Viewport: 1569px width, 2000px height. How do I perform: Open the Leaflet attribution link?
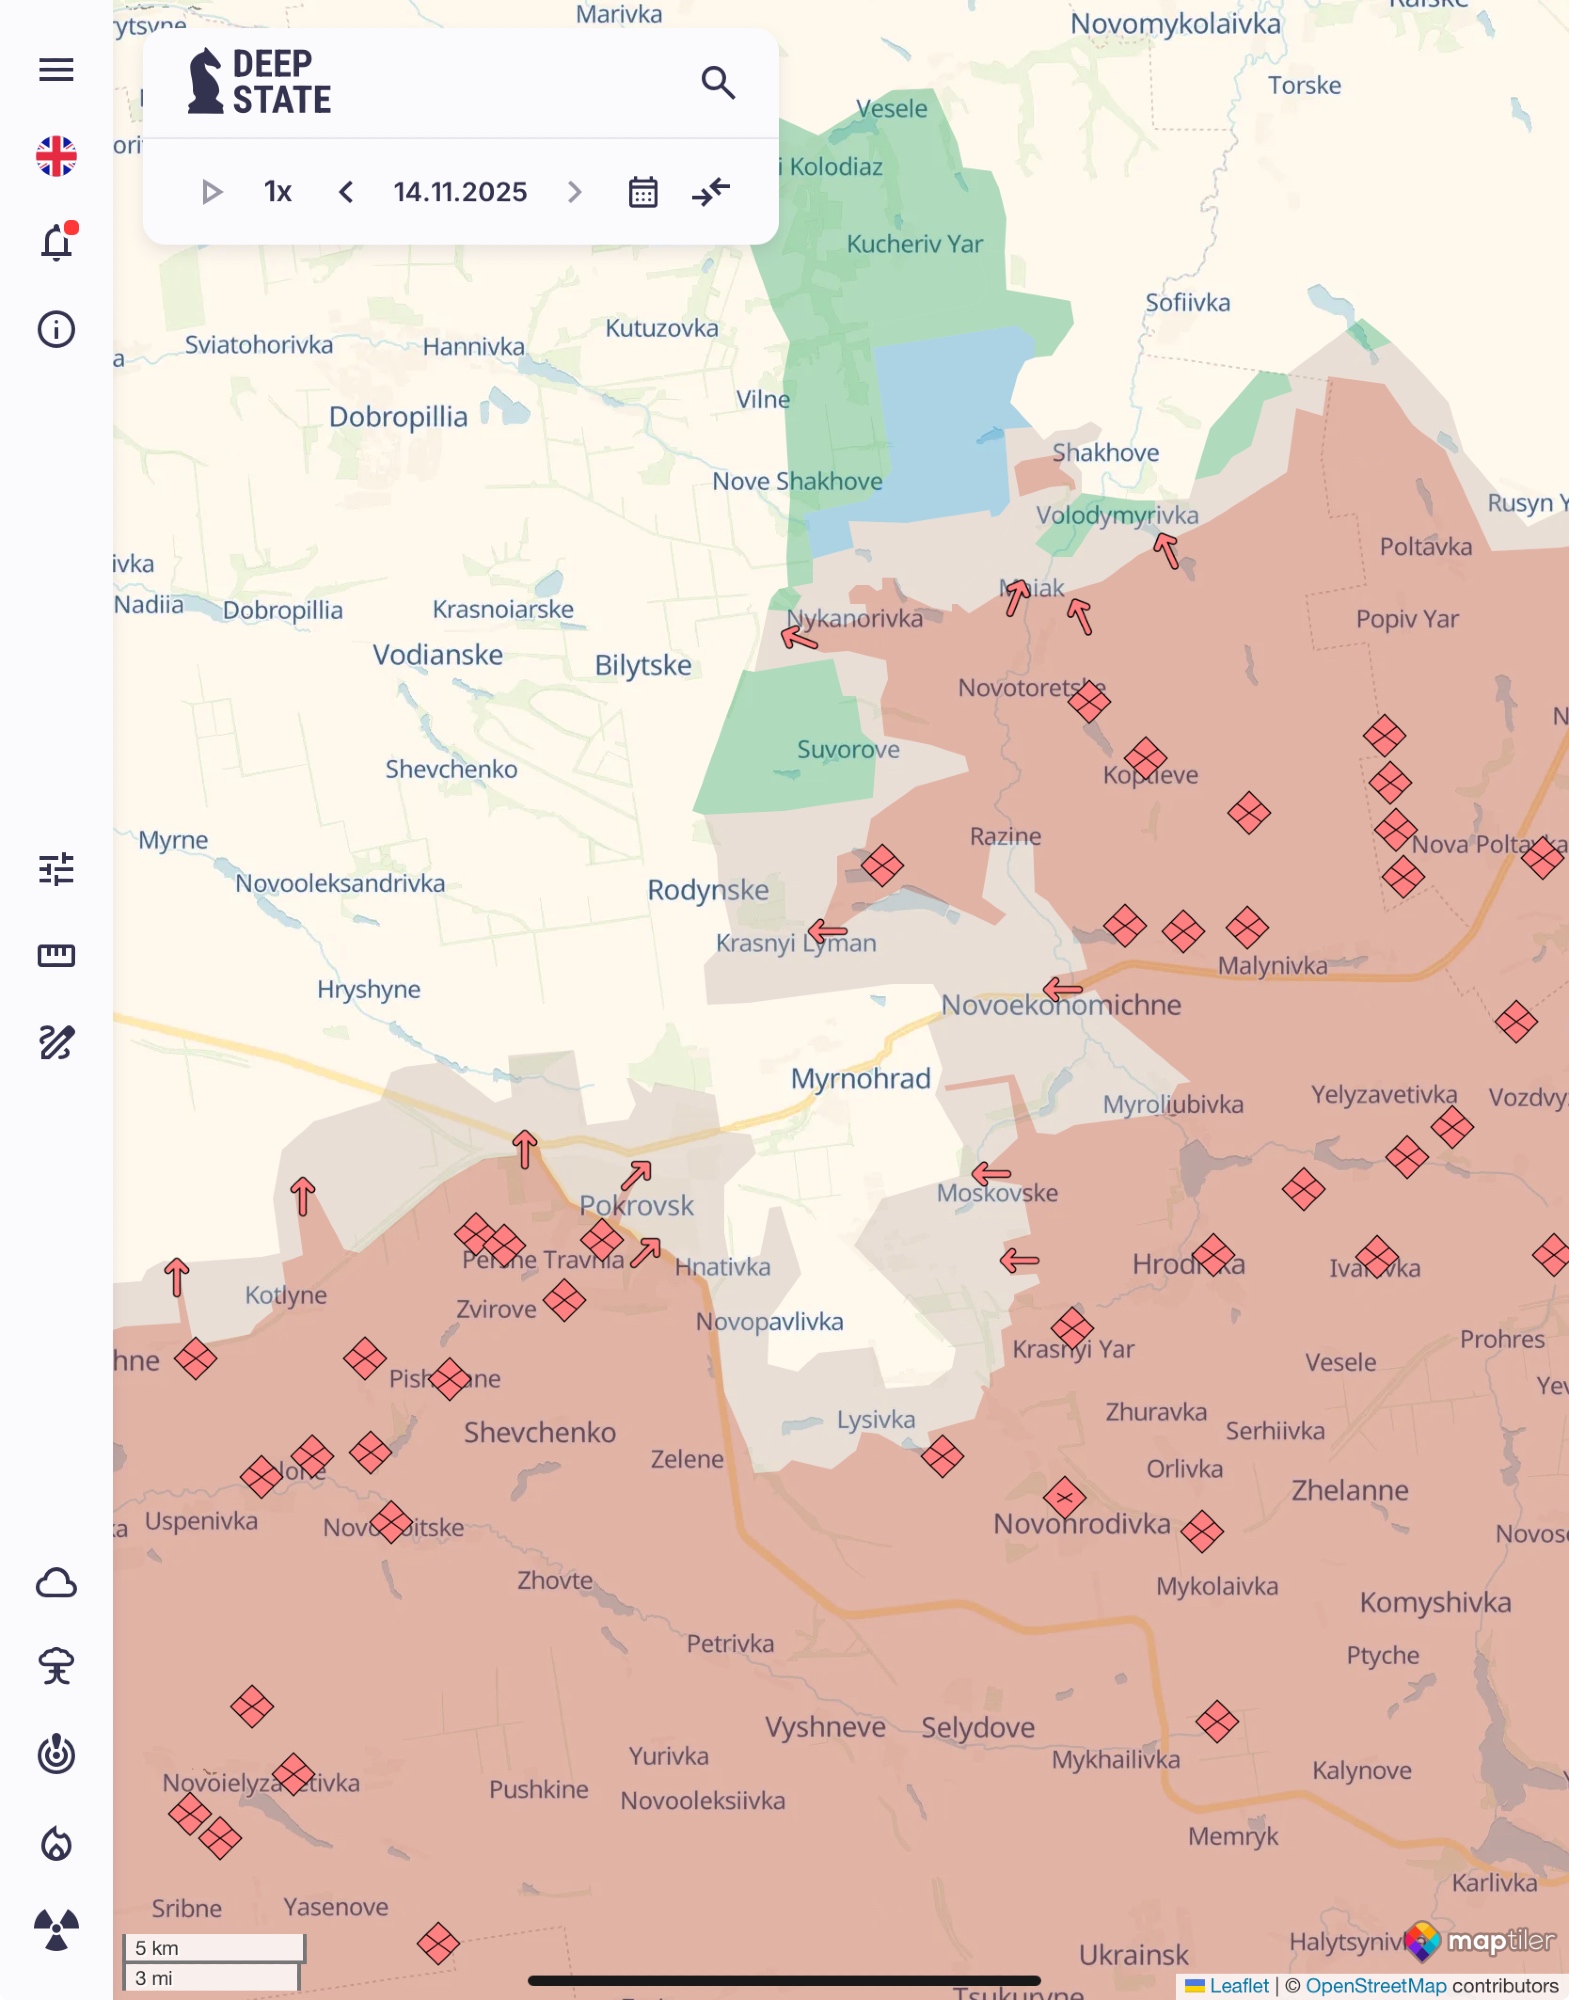[1238, 1986]
